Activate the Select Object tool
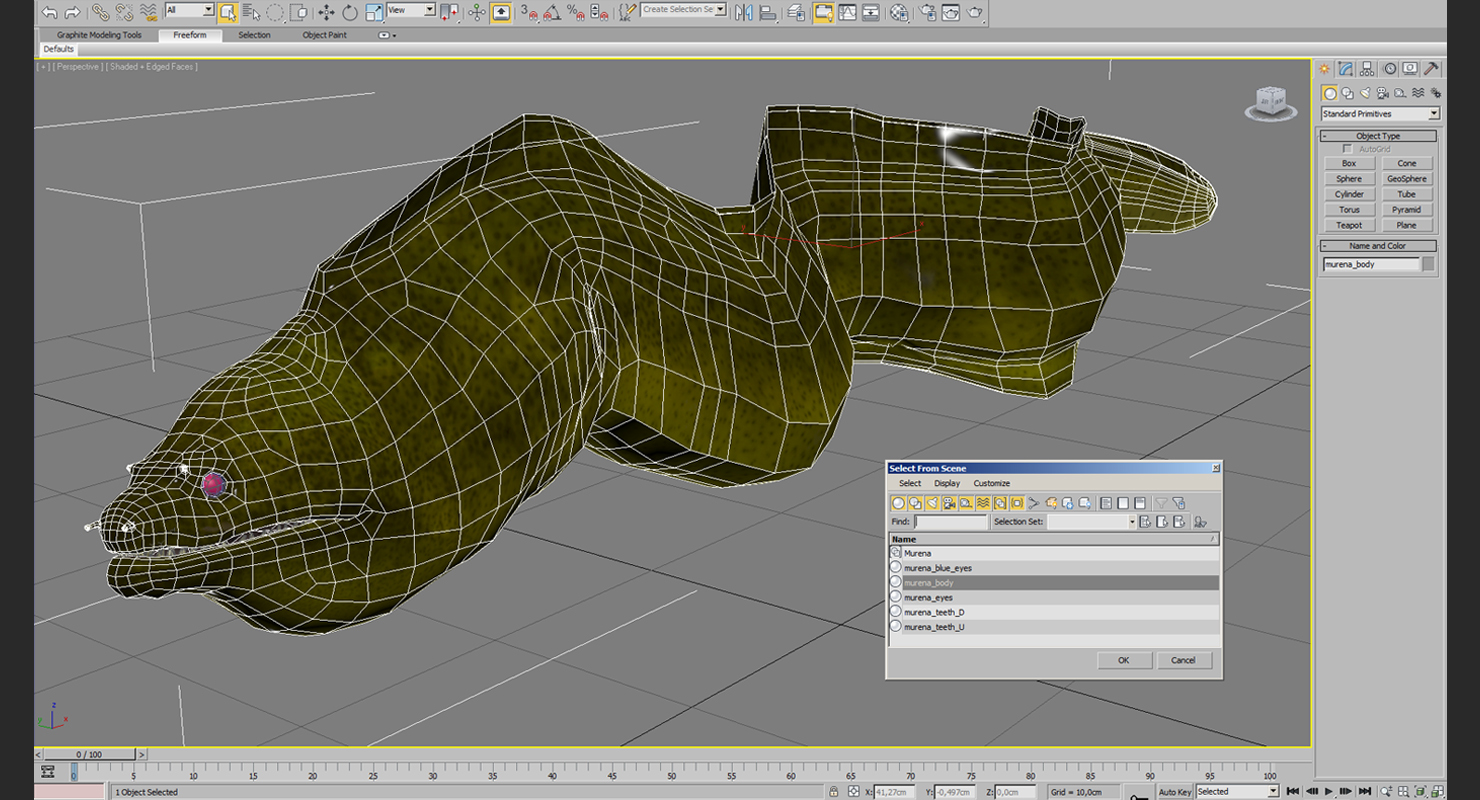1480x800 pixels. [228, 12]
